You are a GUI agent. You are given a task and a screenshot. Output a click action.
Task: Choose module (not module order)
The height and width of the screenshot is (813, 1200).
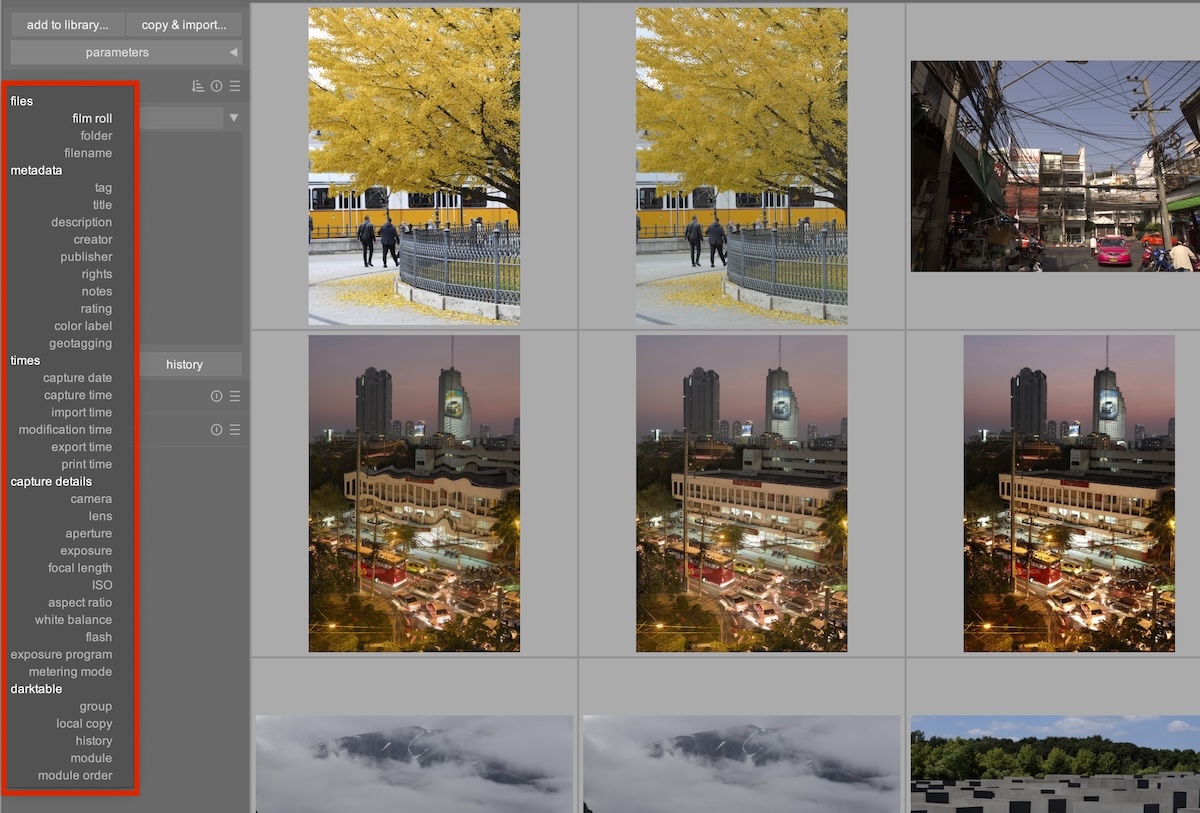tap(91, 759)
